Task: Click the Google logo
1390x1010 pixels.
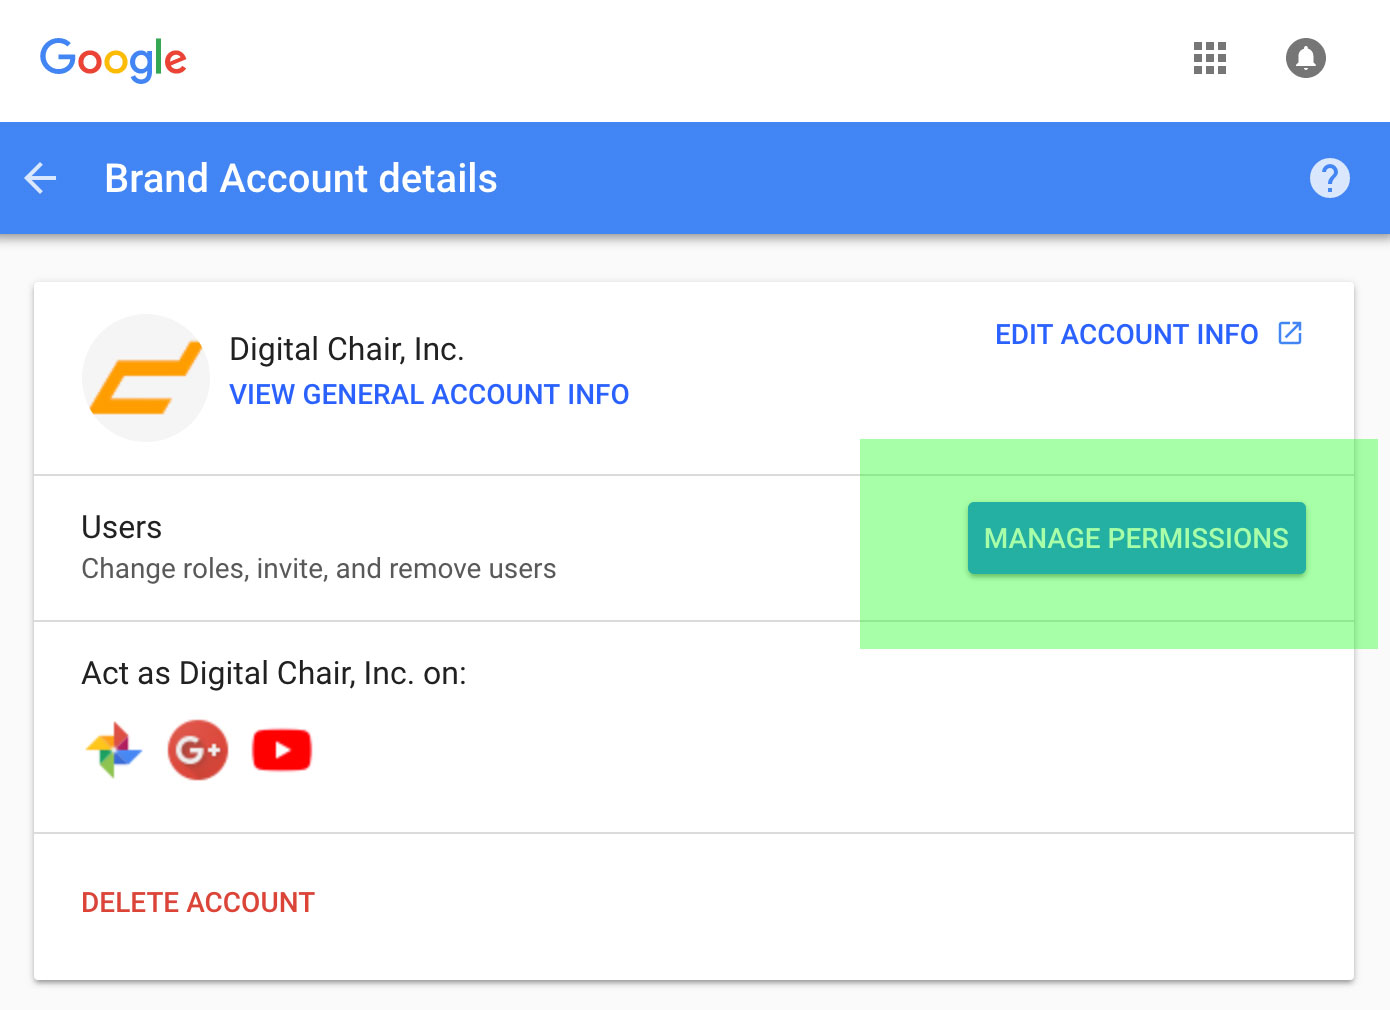Action: coord(113,60)
